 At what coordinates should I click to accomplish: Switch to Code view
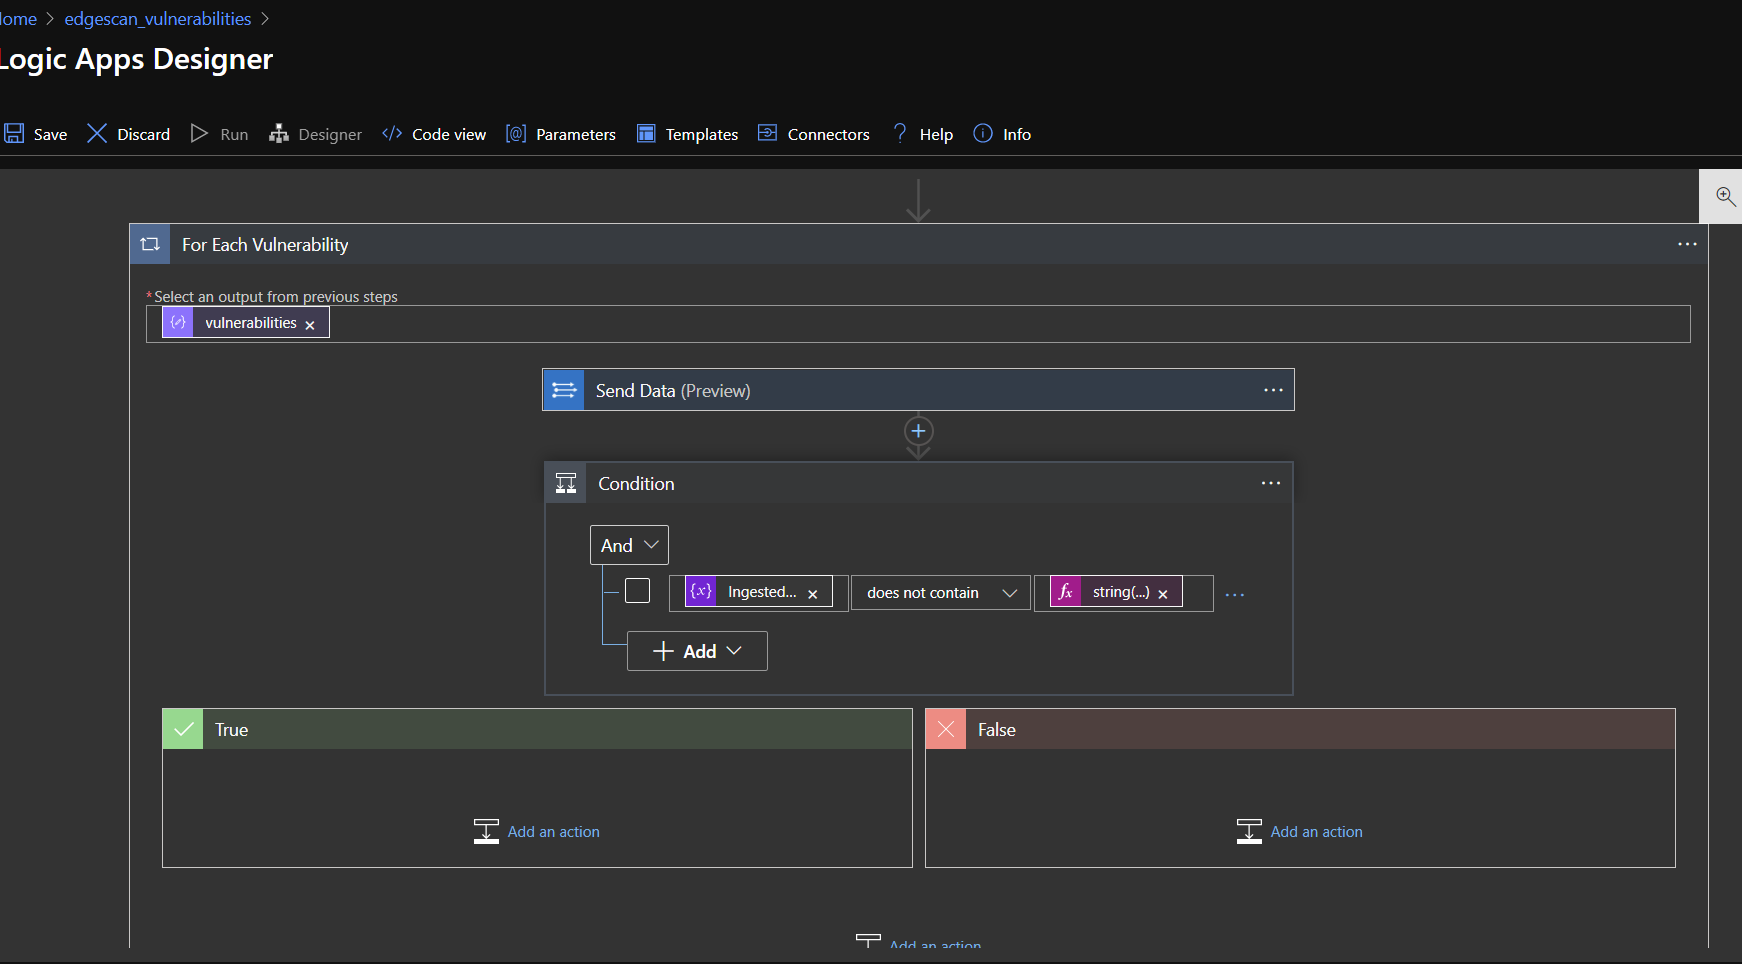point(434,134)
